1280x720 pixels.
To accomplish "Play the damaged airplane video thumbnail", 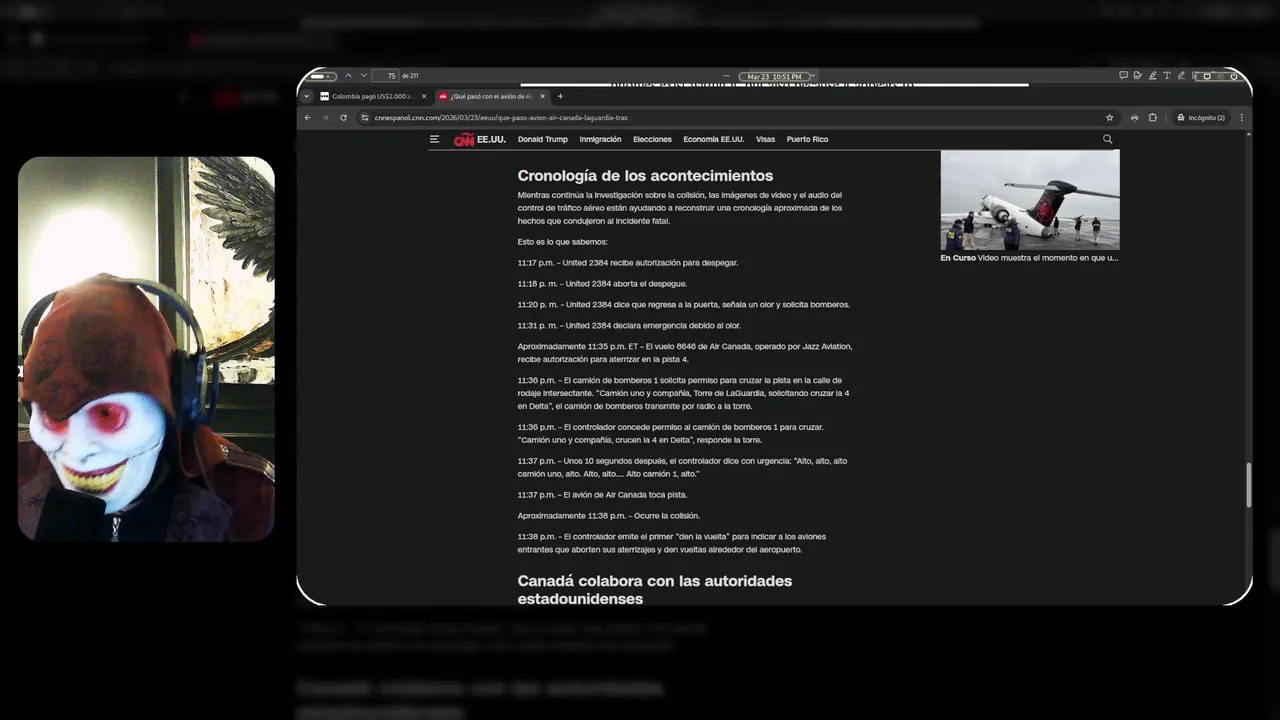I will [x=1030, y=200].
